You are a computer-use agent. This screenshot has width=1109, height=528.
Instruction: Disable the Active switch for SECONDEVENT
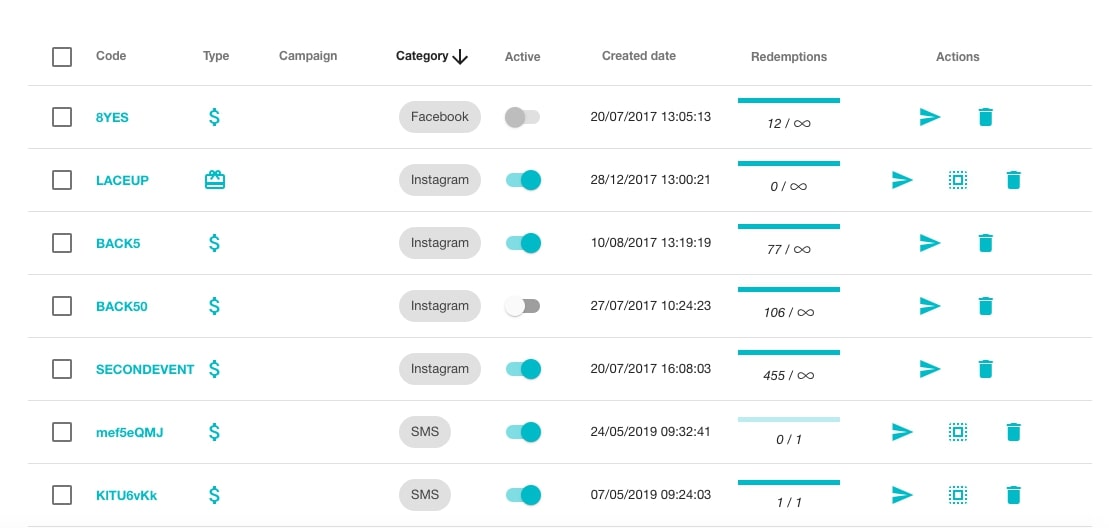tap(523, 369)
